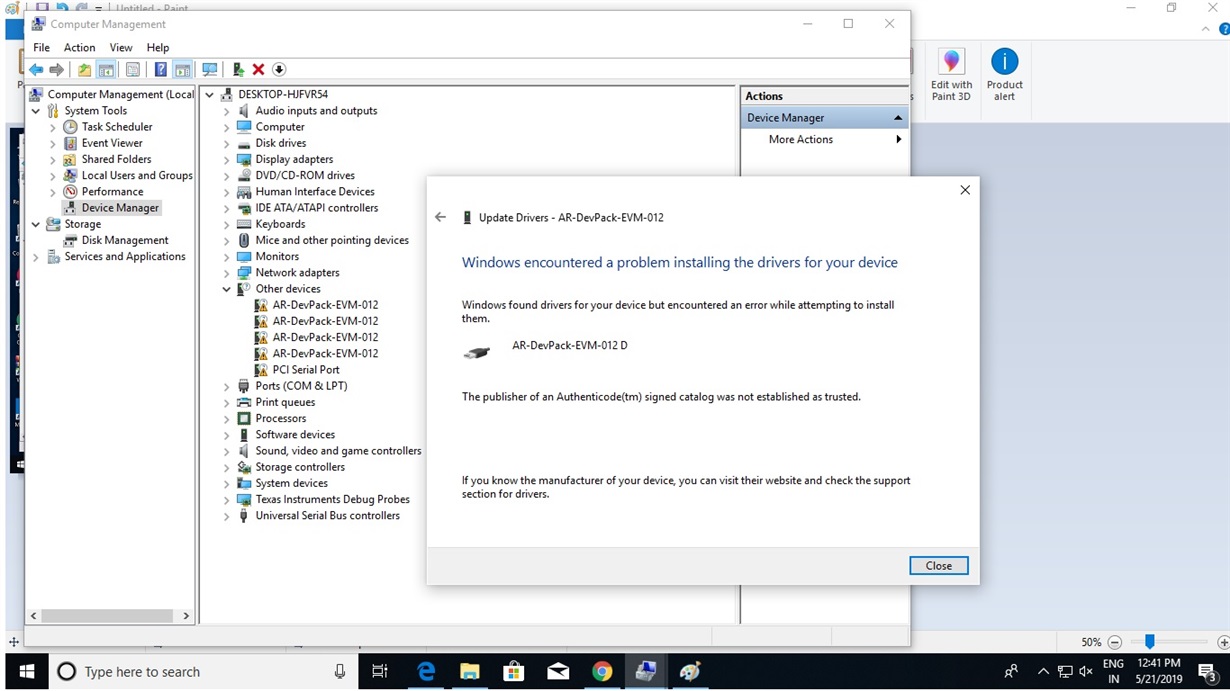The width and height of the screenshot is (1230, 691).
Task: Click the red X Uninstall device icon
Action: (258, 70)
